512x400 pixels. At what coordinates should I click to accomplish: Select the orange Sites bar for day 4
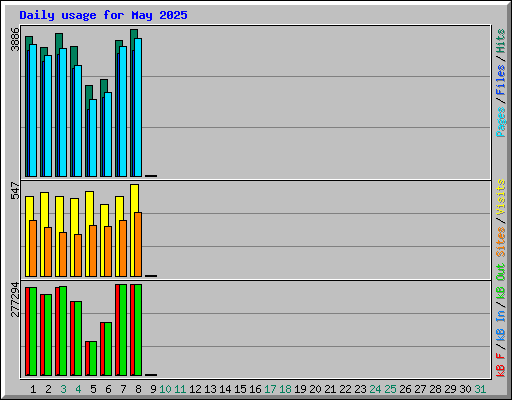coord(78,255)
